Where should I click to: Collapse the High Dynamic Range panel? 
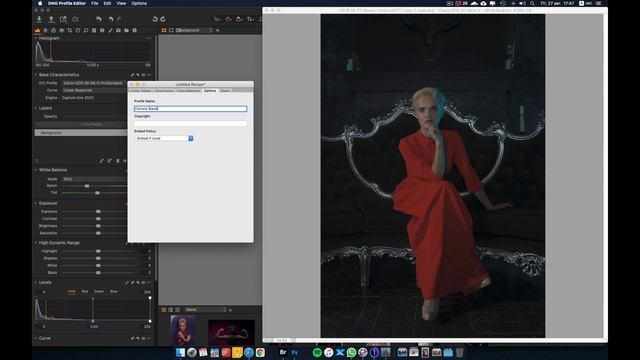pyautogui.click(x=36, y=243)
